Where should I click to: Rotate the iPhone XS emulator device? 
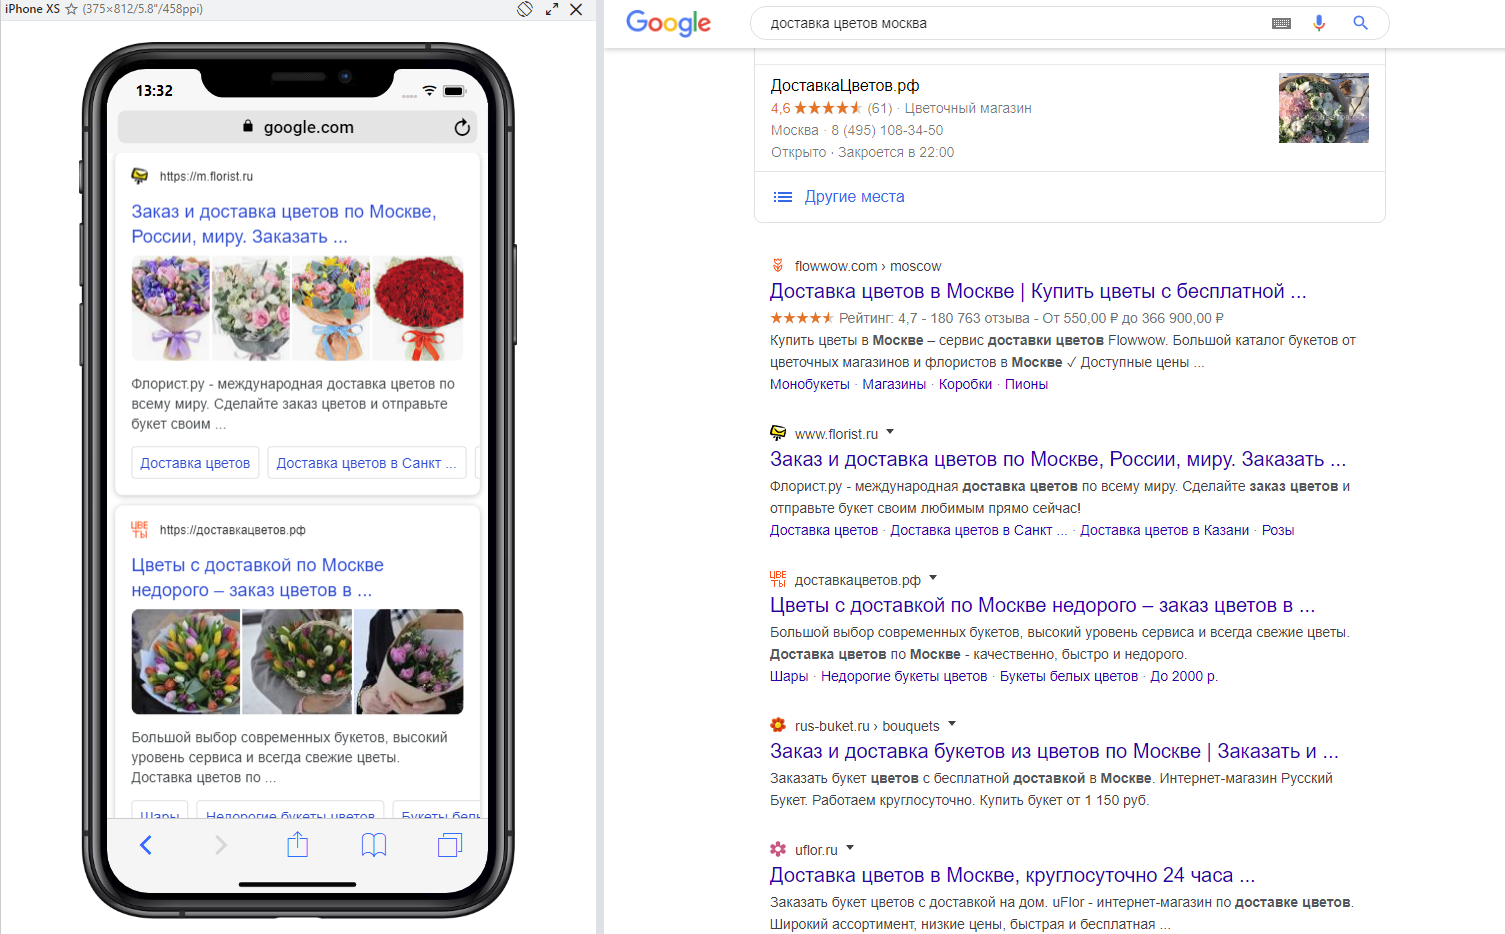click(x=525, y=9)
